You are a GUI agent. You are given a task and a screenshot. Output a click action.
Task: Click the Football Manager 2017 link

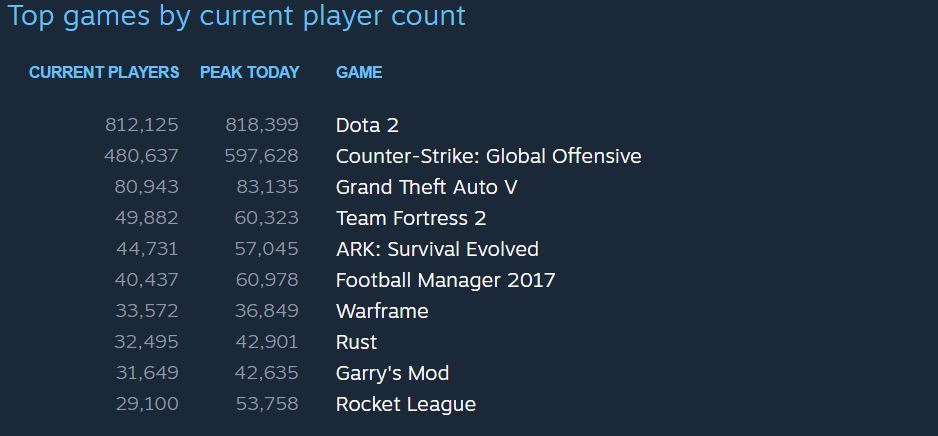pos(445,280)
